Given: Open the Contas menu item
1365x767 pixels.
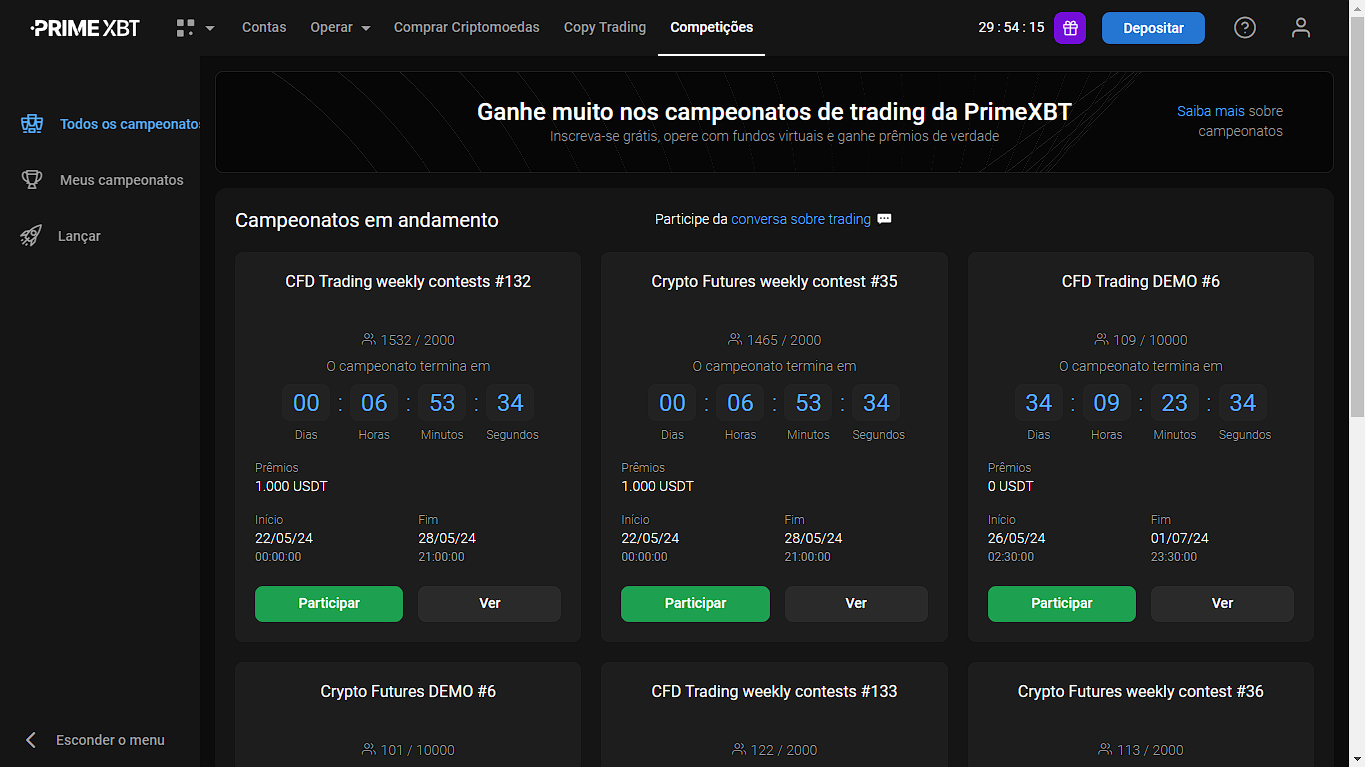Looking at the screenshot, I should tap(264, 28).
